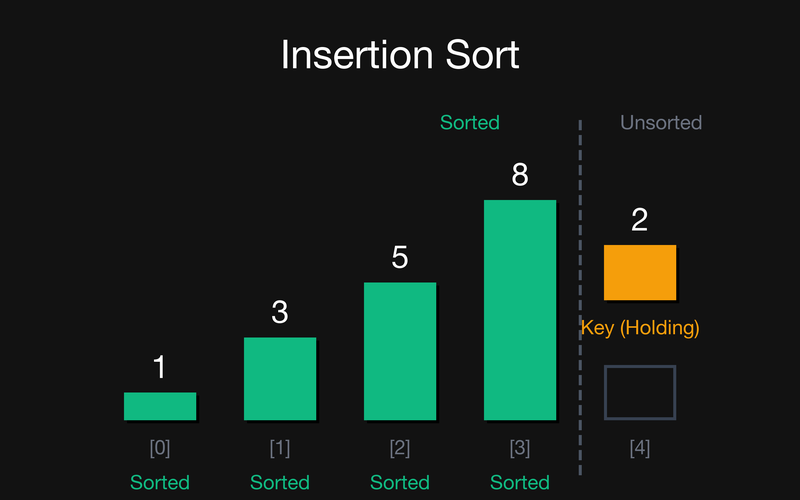The image size is (800, 500).
Task: Click the Sorted status under index 0
Action: pos(160,482)
